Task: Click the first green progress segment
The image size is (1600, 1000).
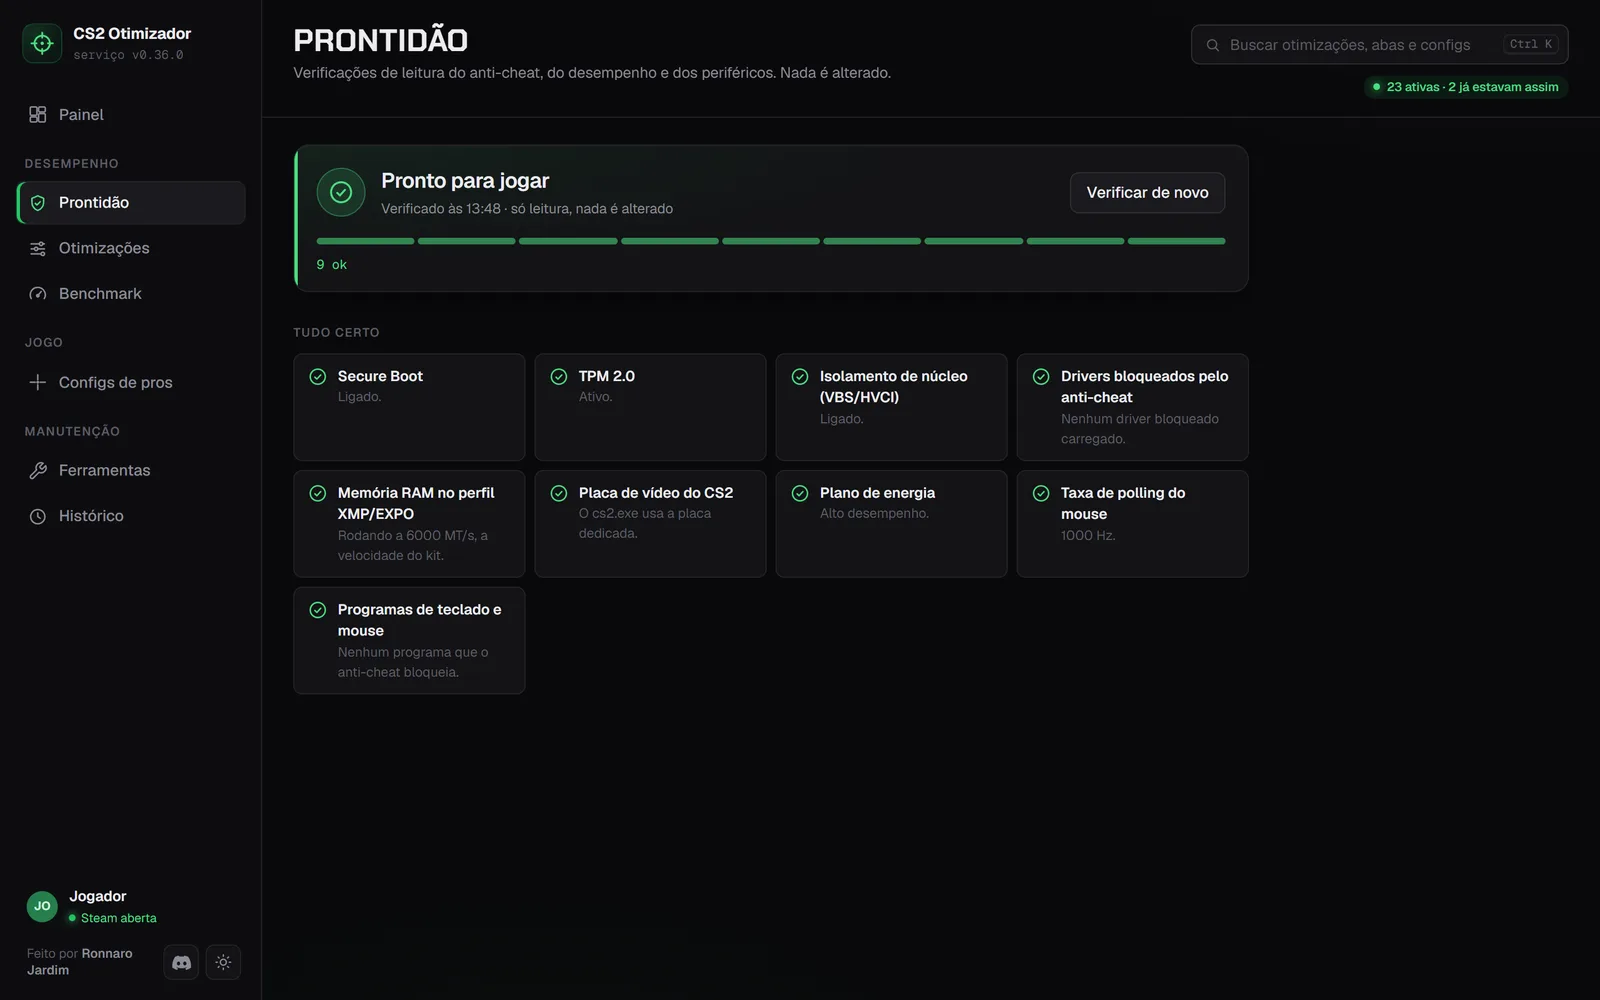Action: coord(365,241)
